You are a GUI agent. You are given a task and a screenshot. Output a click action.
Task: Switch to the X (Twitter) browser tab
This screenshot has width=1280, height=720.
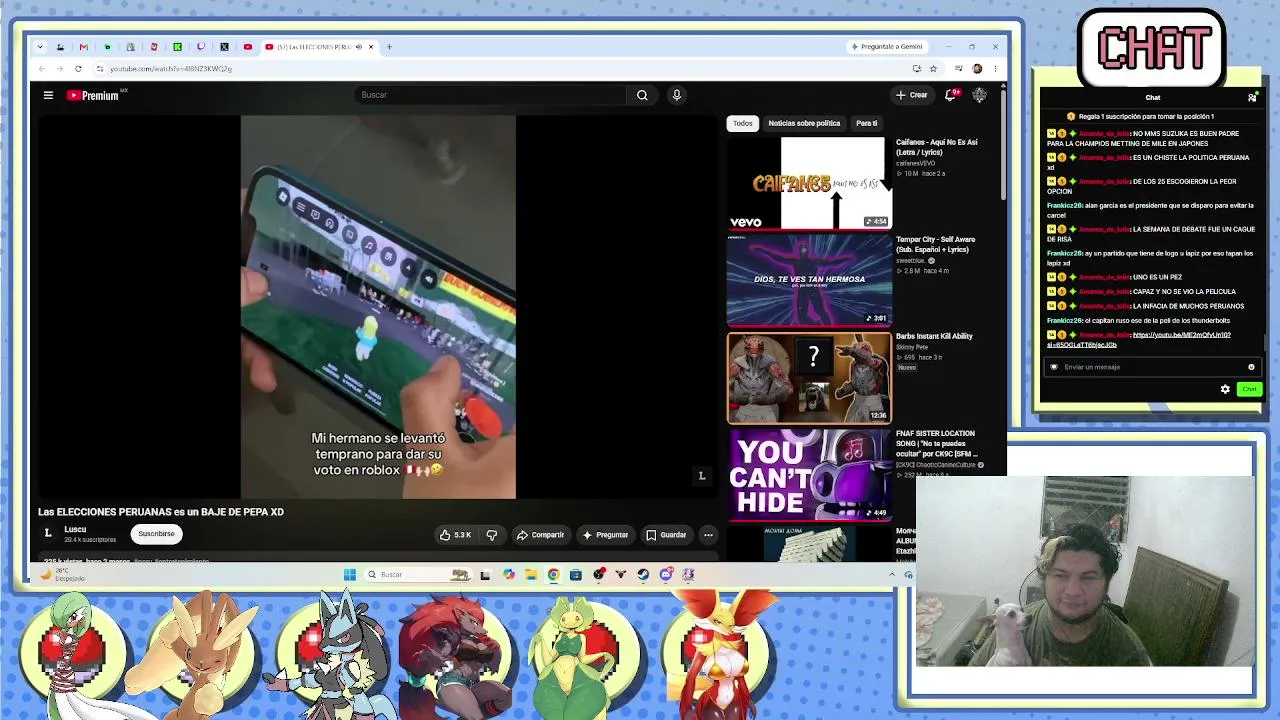pos(224,47)
